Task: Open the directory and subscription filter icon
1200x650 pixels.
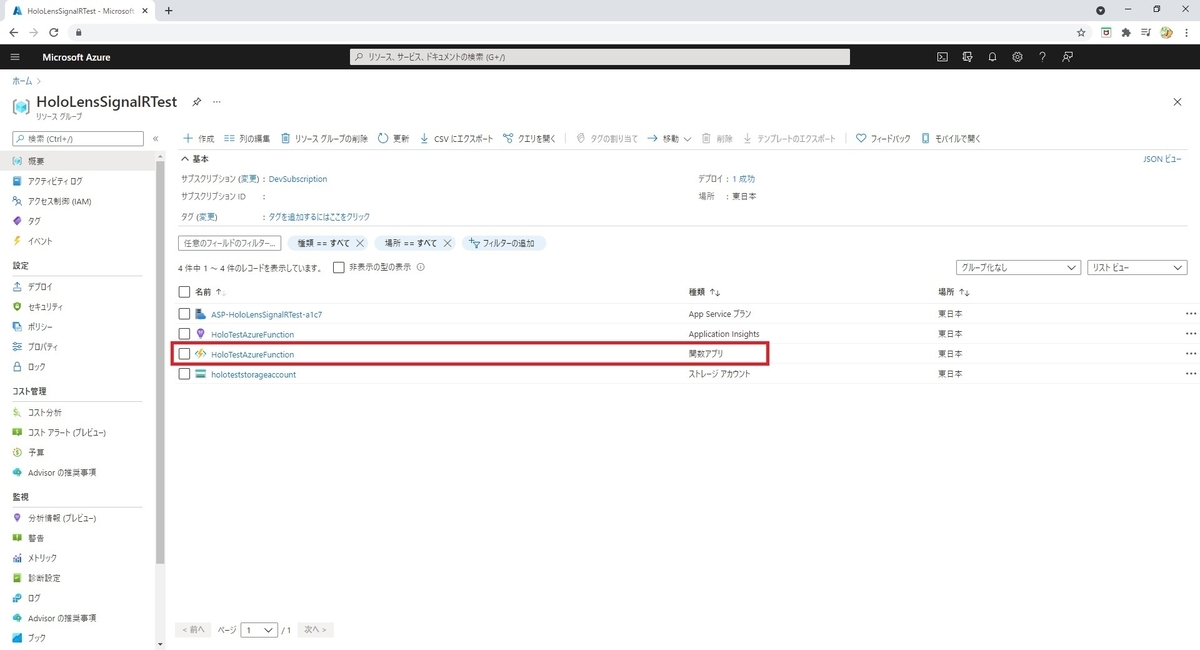Action: click(x=967, y=57)
